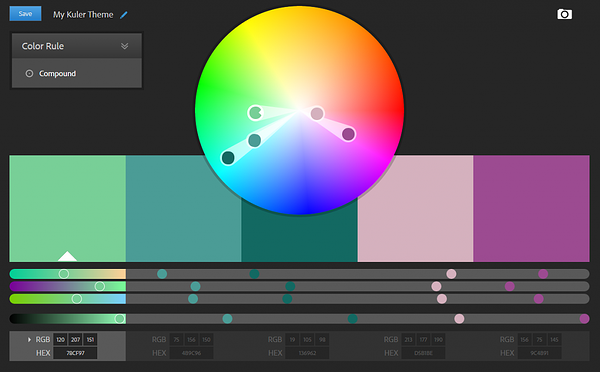
Task: Click the pink dot on the brightness slider track
Action: click(x=460, y=318)
